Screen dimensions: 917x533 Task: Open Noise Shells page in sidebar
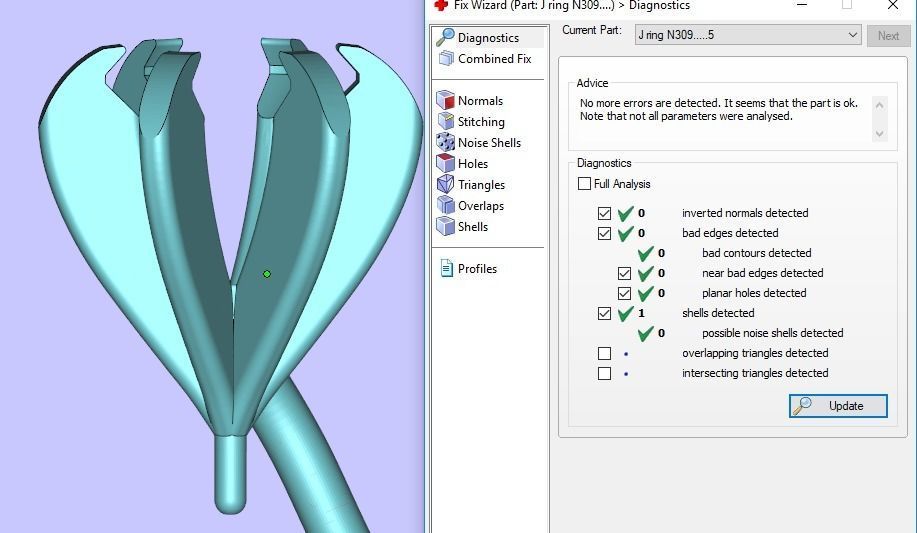(x=489, y=143)
